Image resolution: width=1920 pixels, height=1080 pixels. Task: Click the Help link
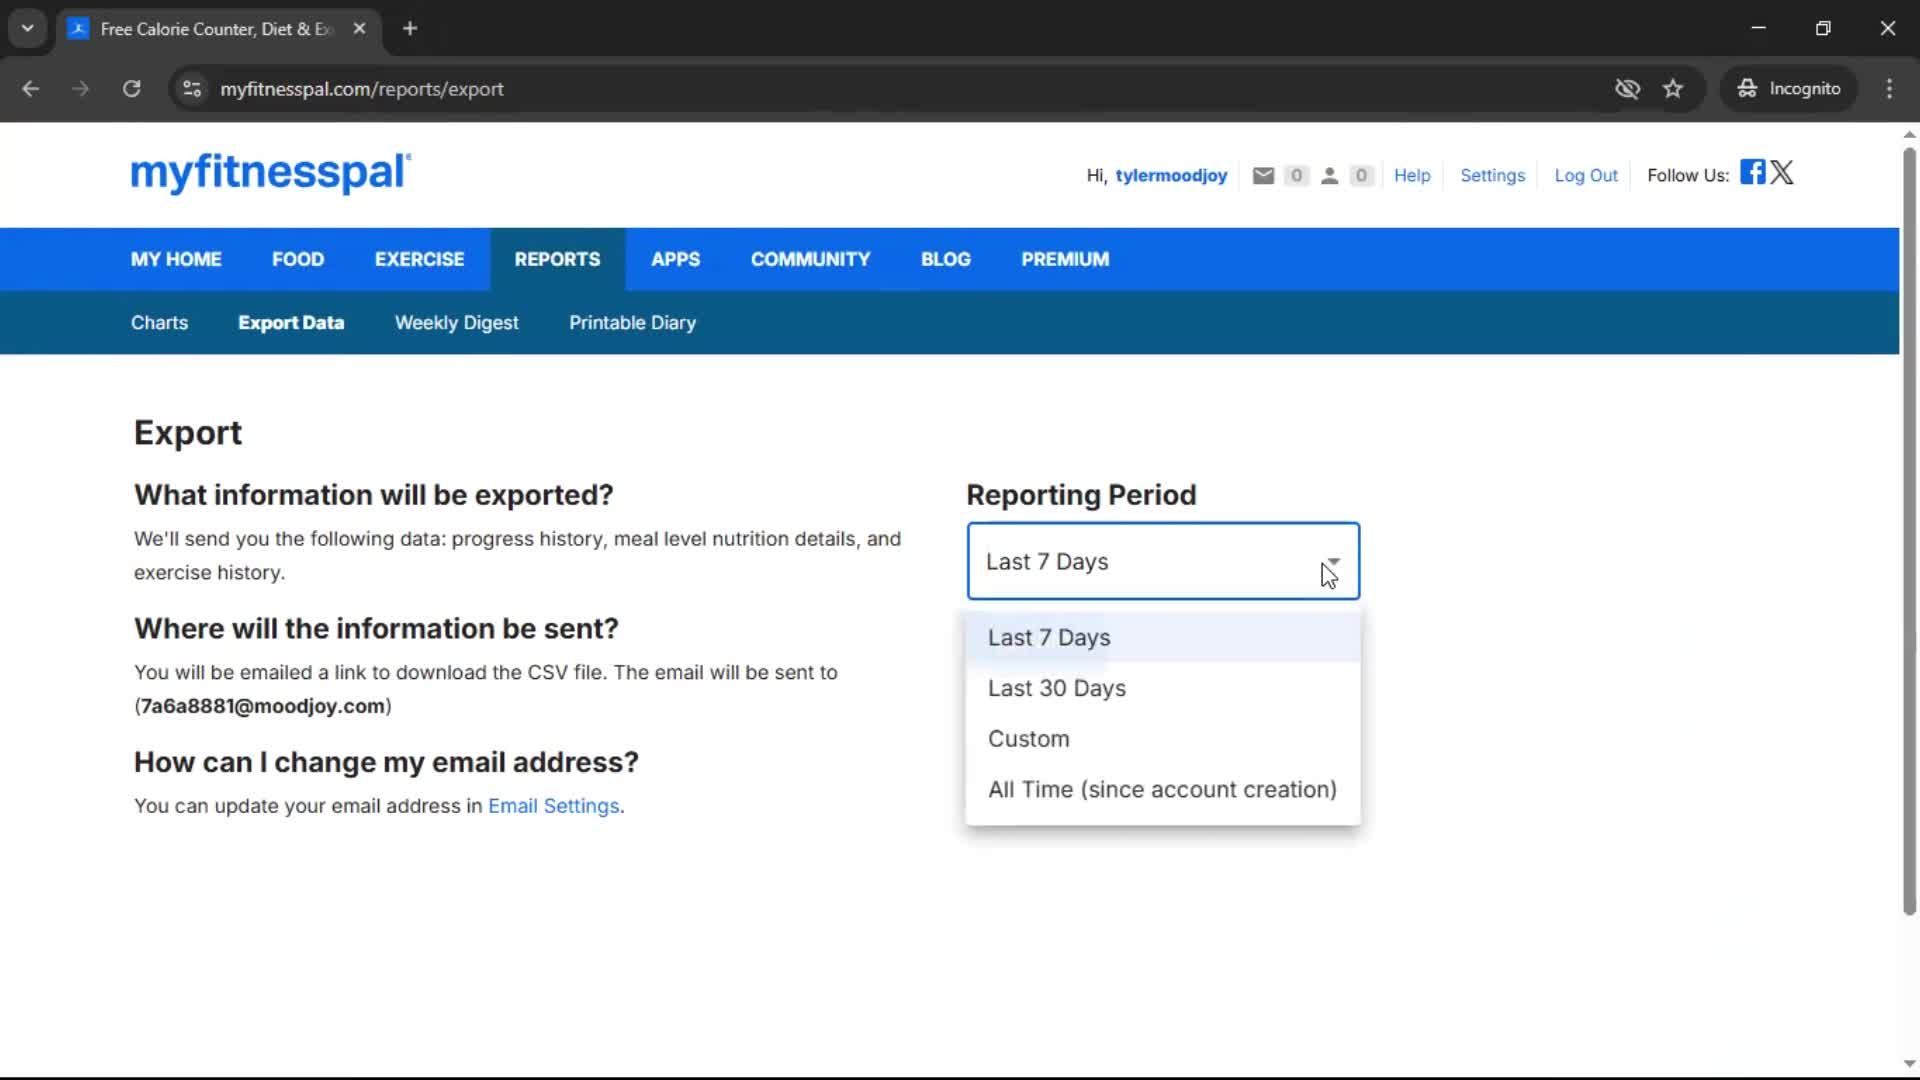(x=1412, y=176)
